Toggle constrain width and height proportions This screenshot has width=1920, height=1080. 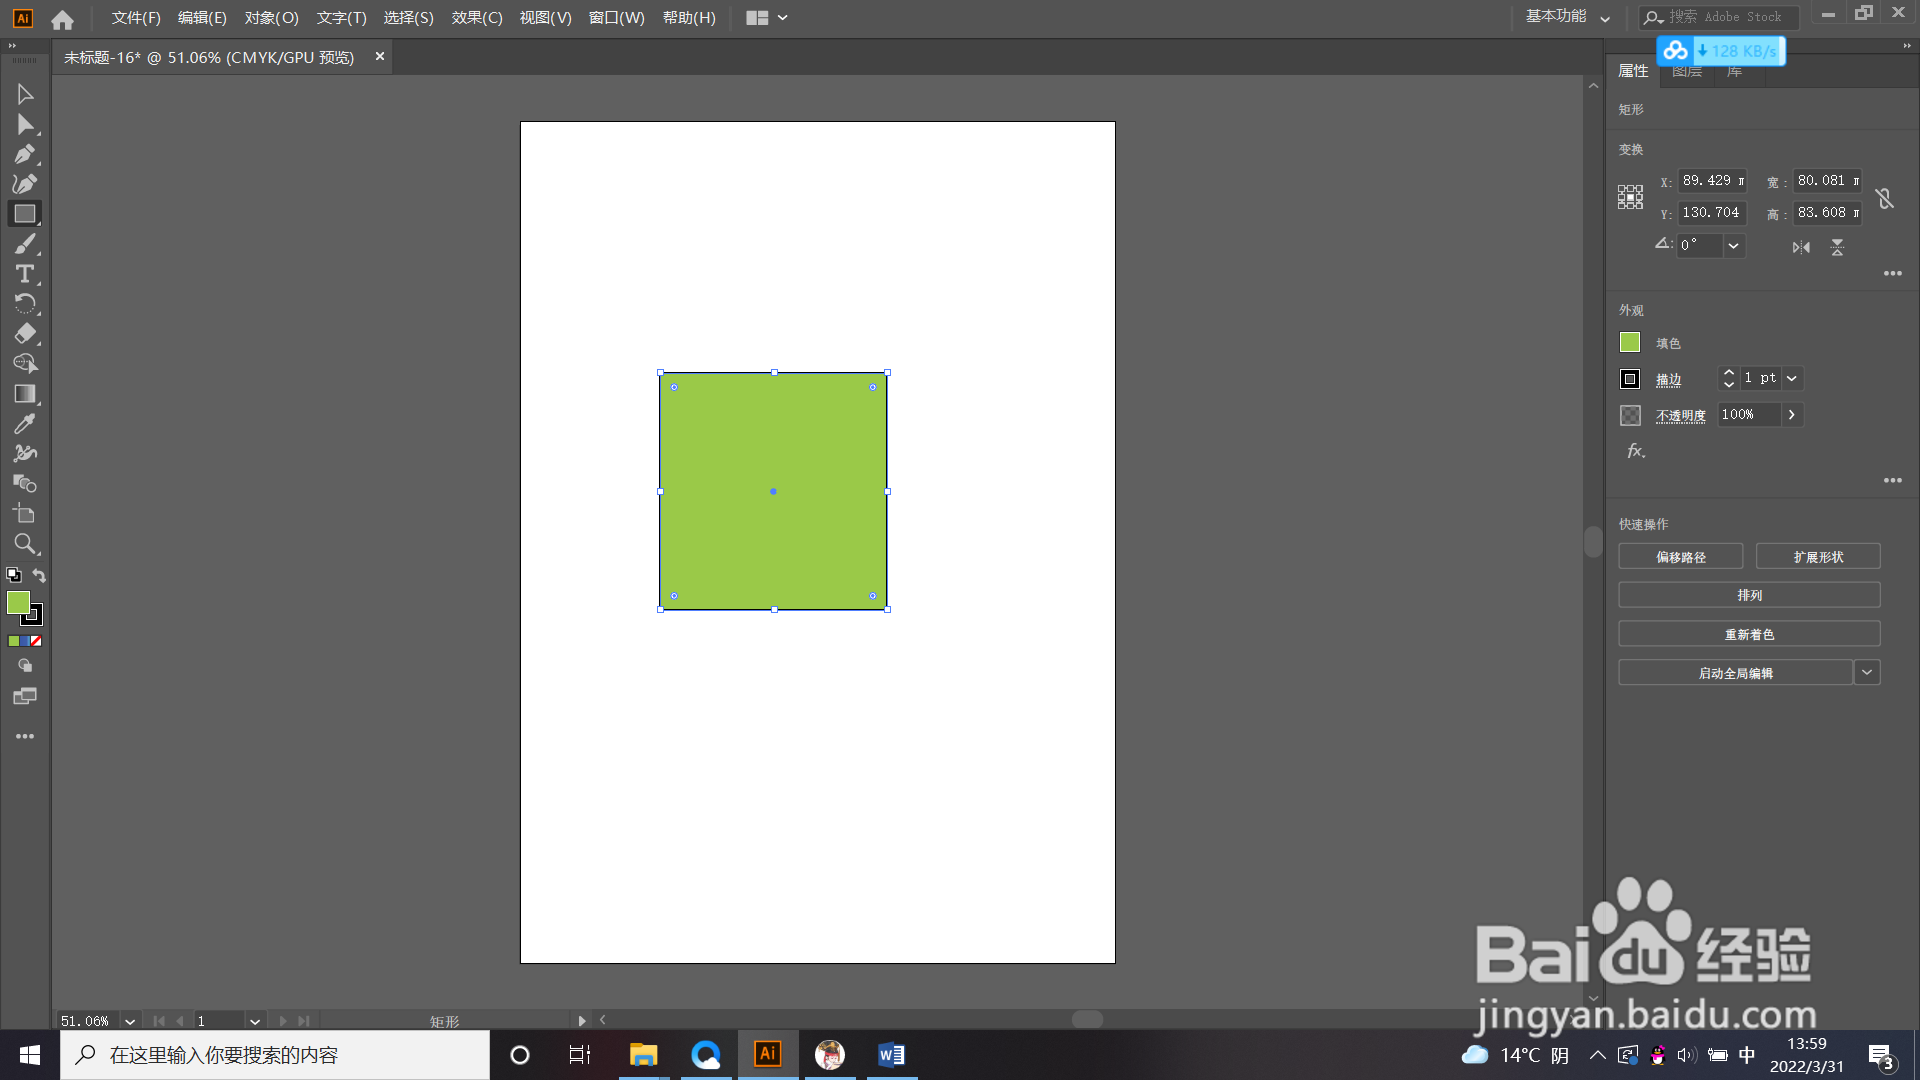coord(1885,198)
